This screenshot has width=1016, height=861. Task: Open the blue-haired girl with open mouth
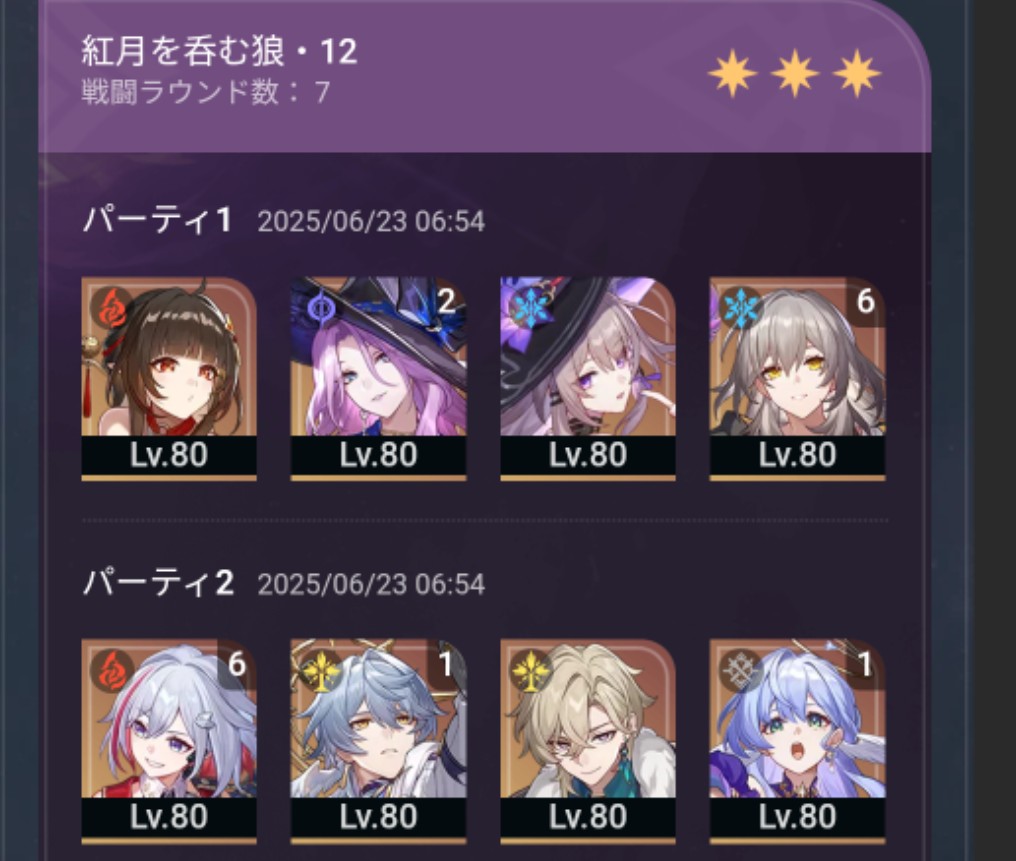tap(798, 740)
